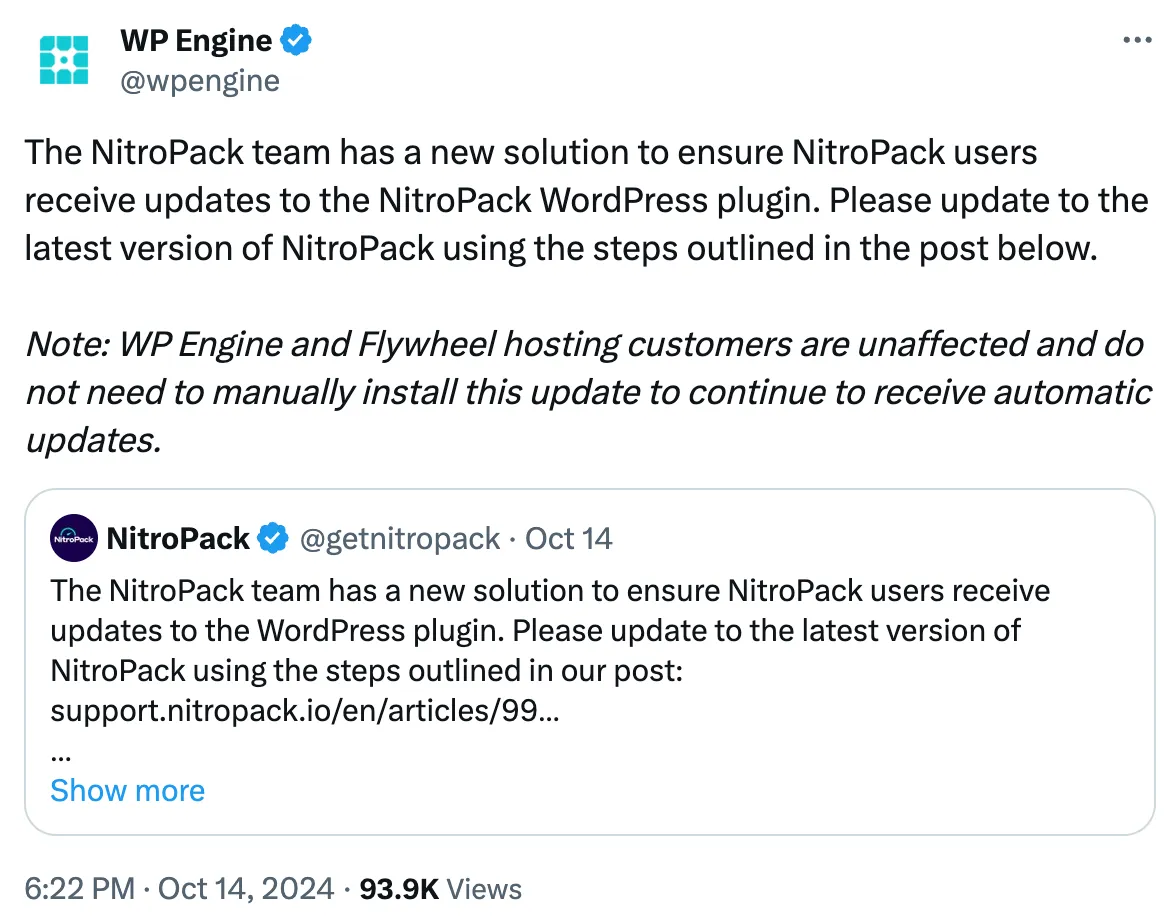Click the @getnitropack handle
This screenshot has width=1174, height=922.
(399, 539)
